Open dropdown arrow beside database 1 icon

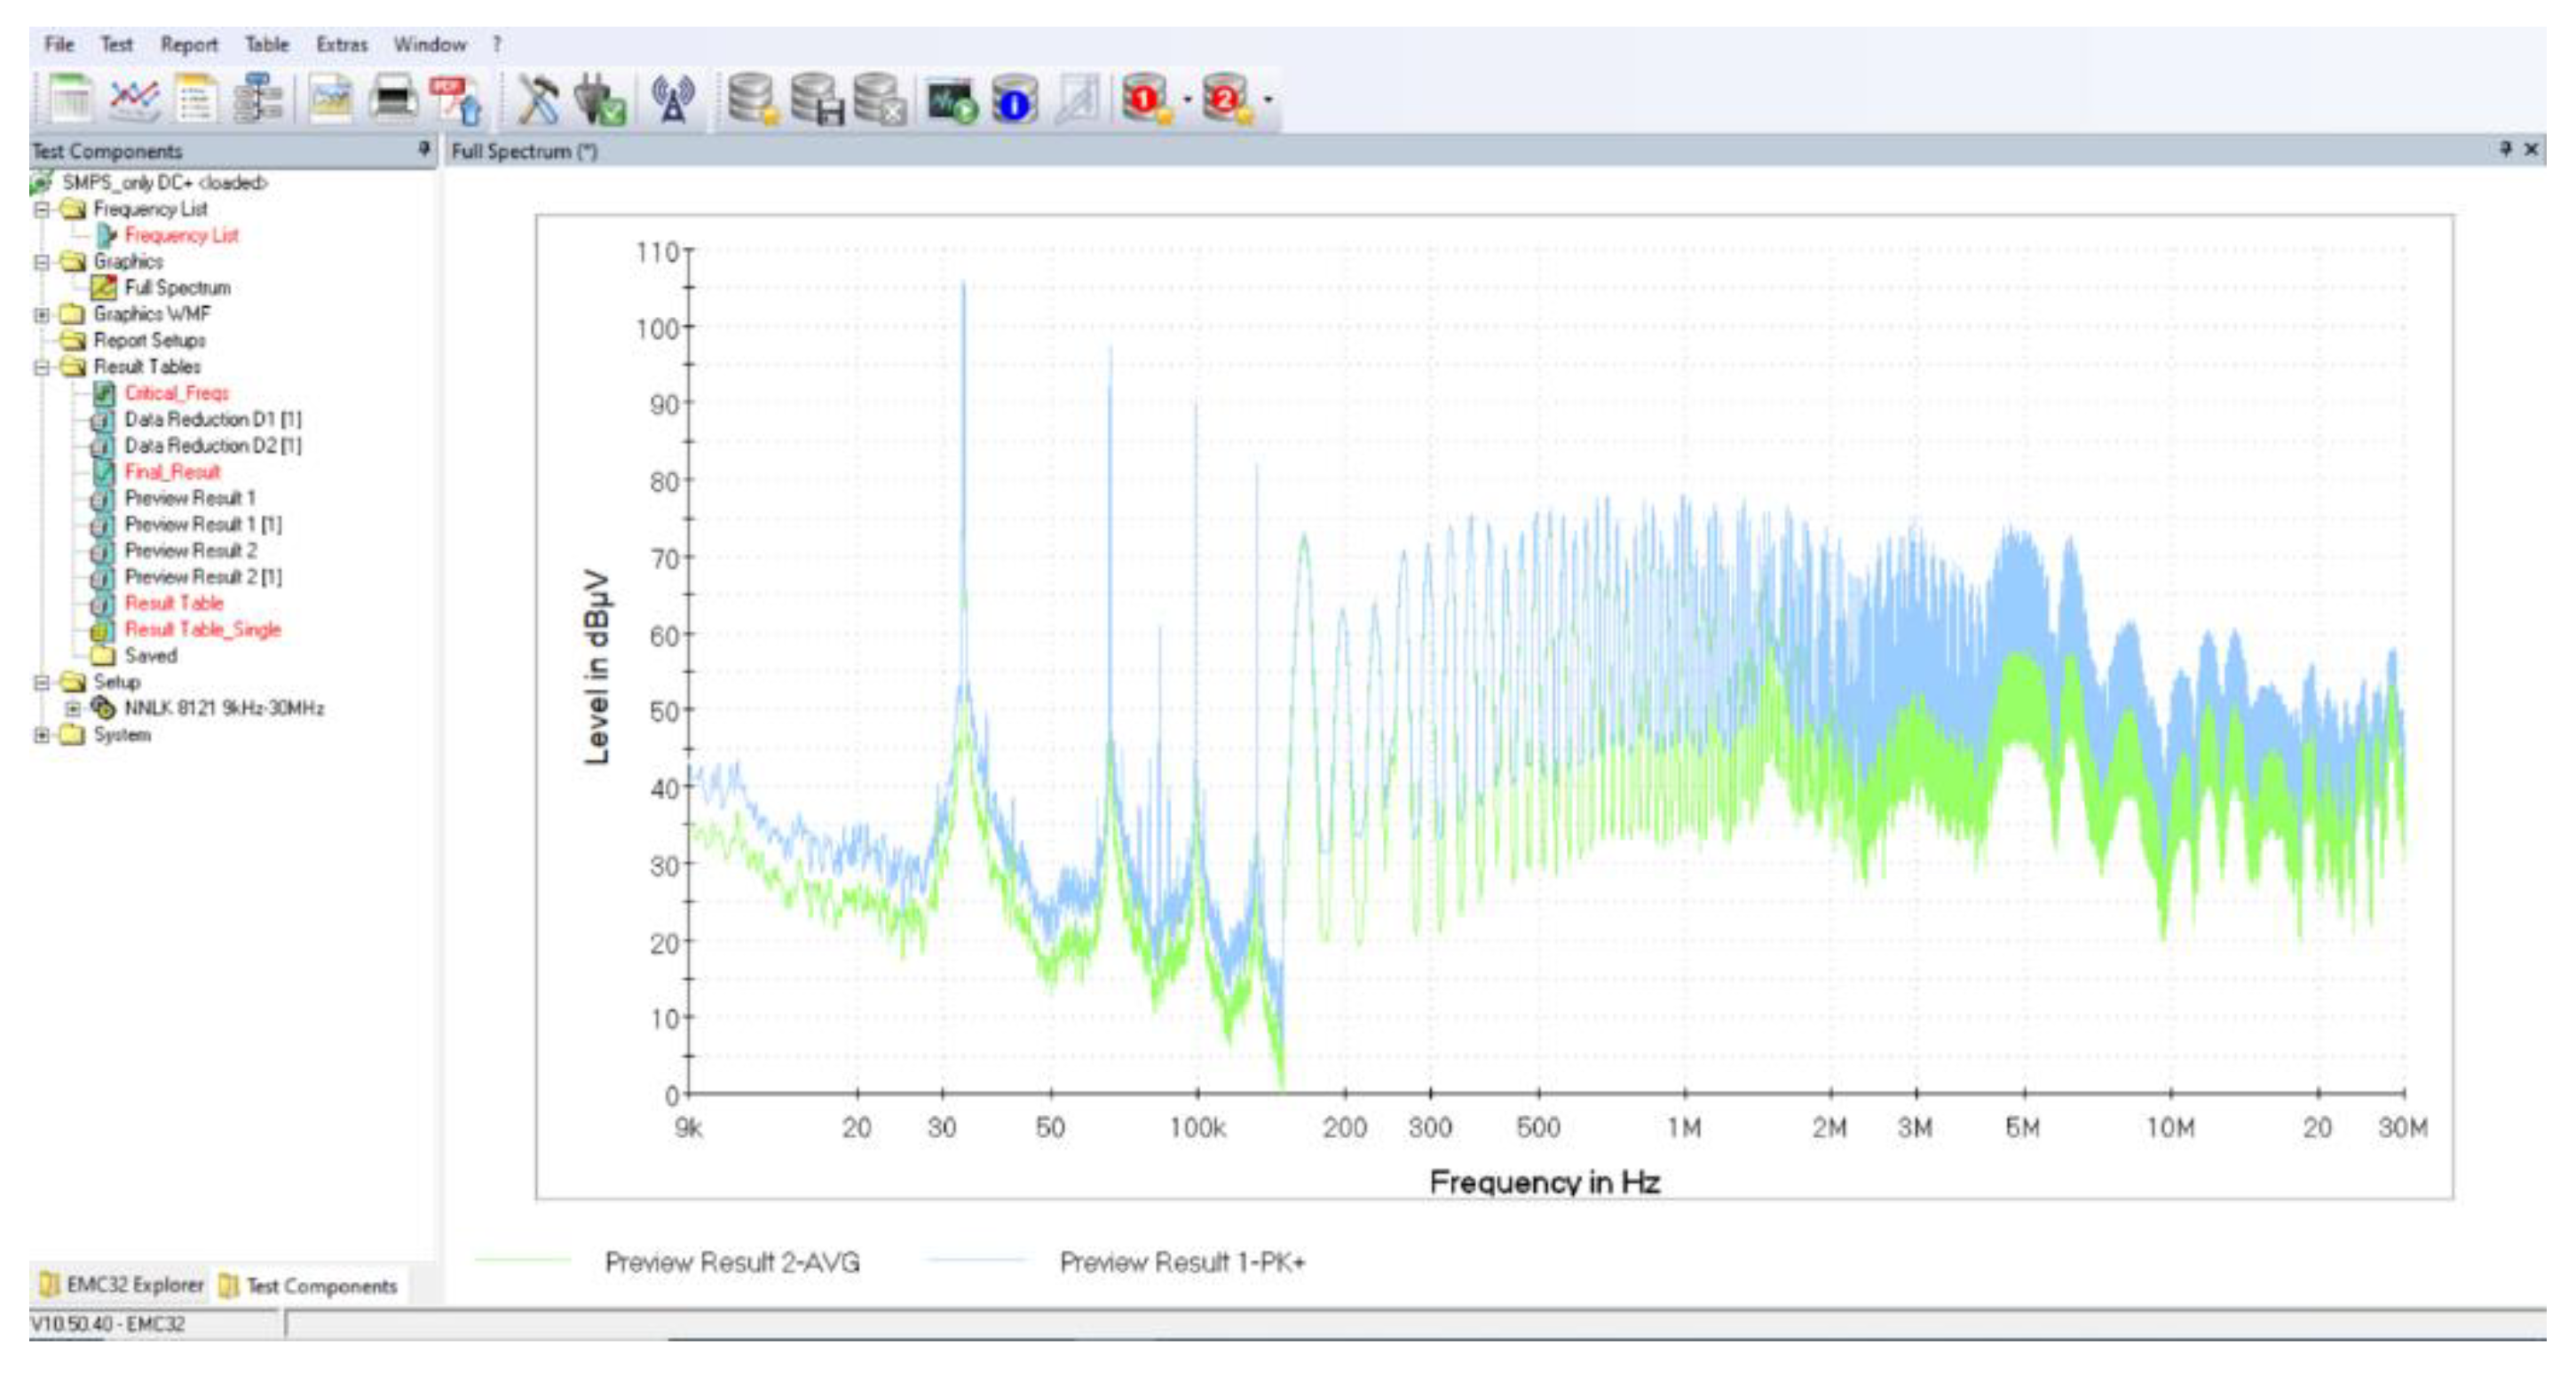[1187, 100]
